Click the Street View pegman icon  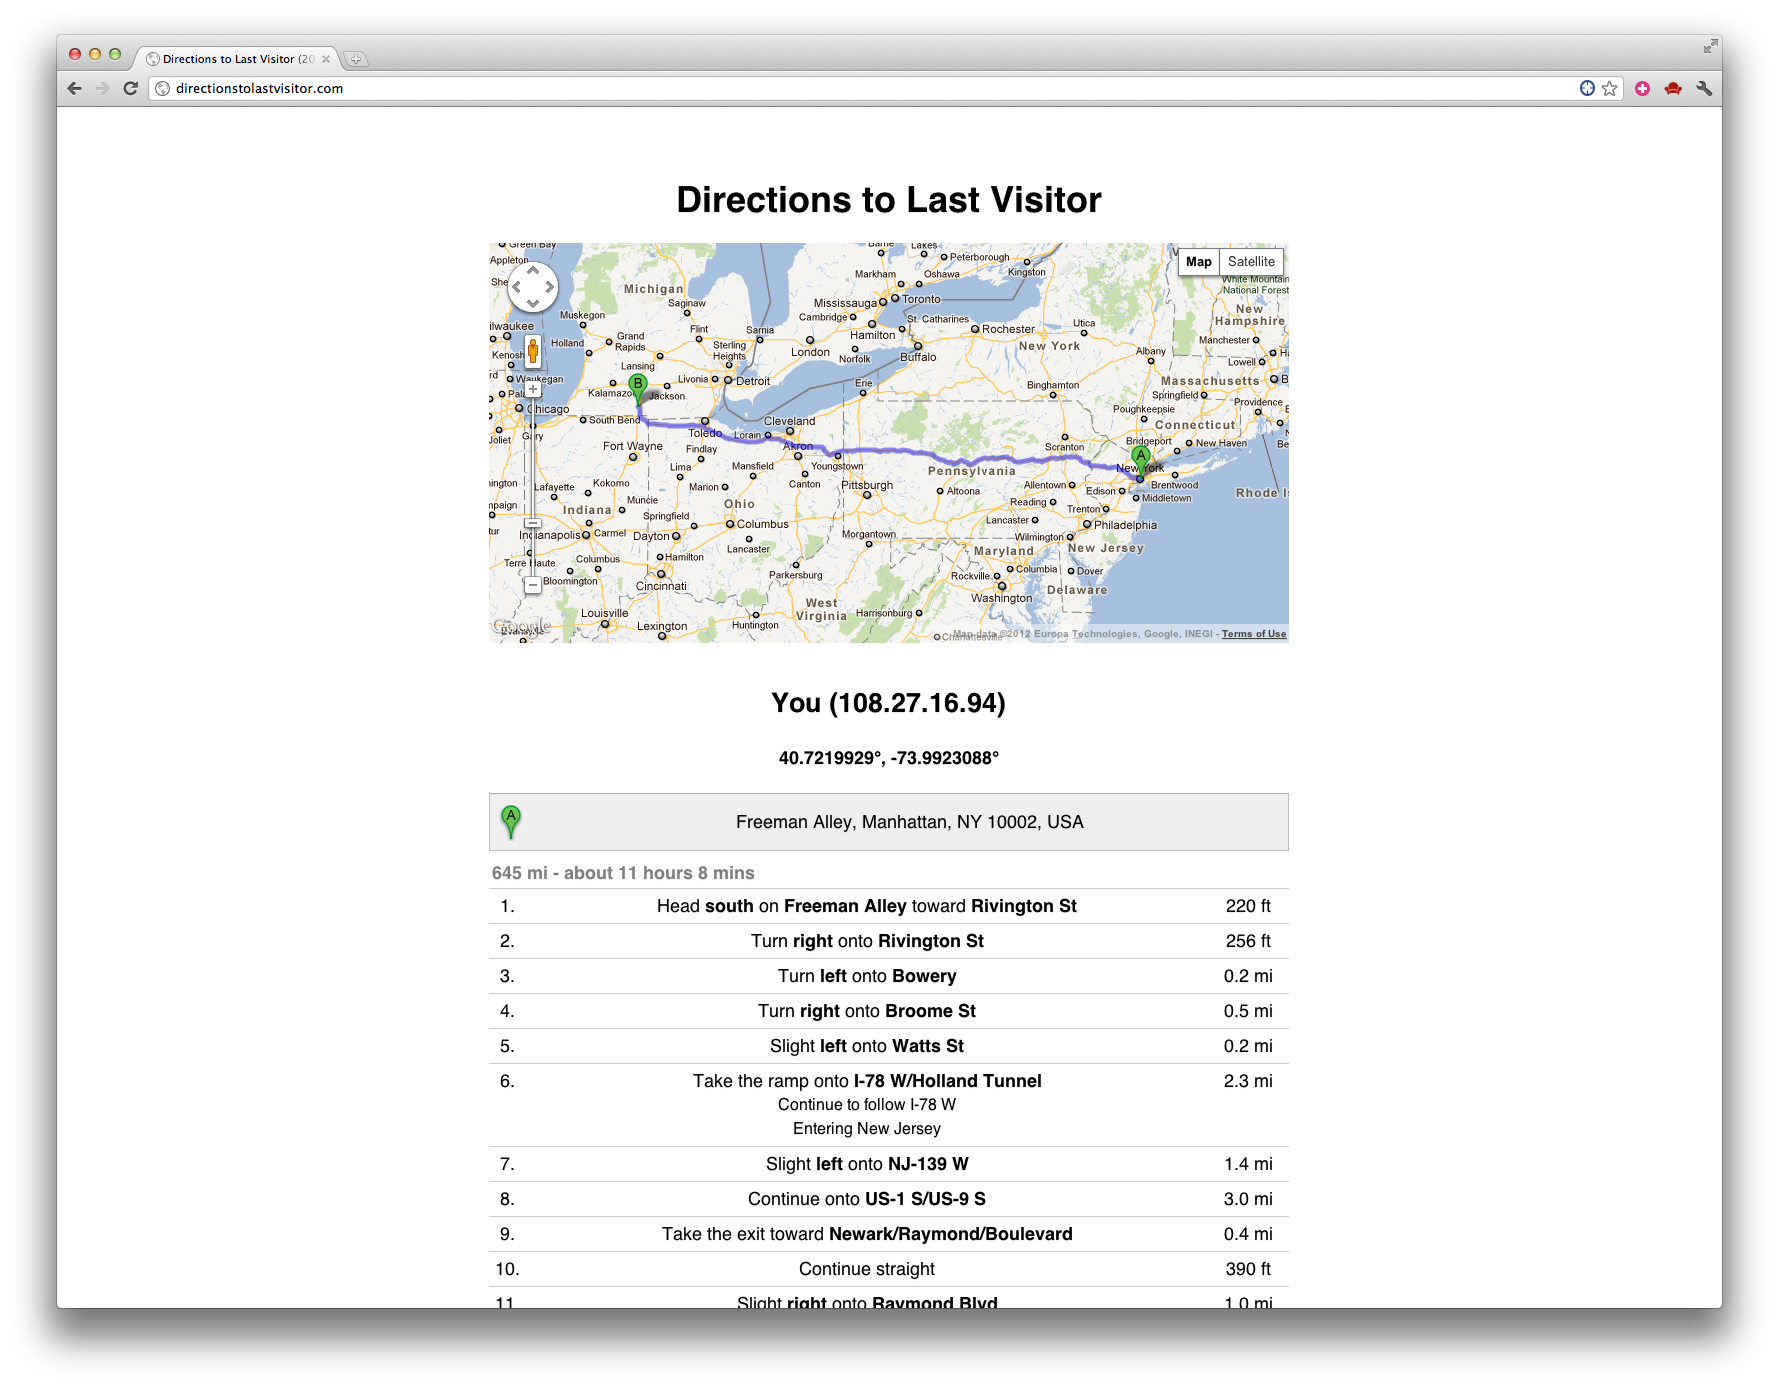(533, 351)
